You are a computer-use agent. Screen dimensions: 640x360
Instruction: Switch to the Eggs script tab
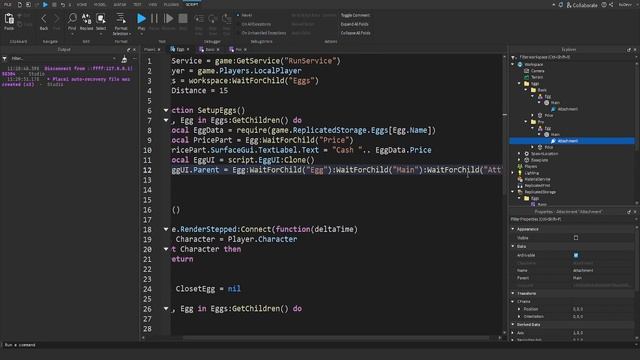180,49
